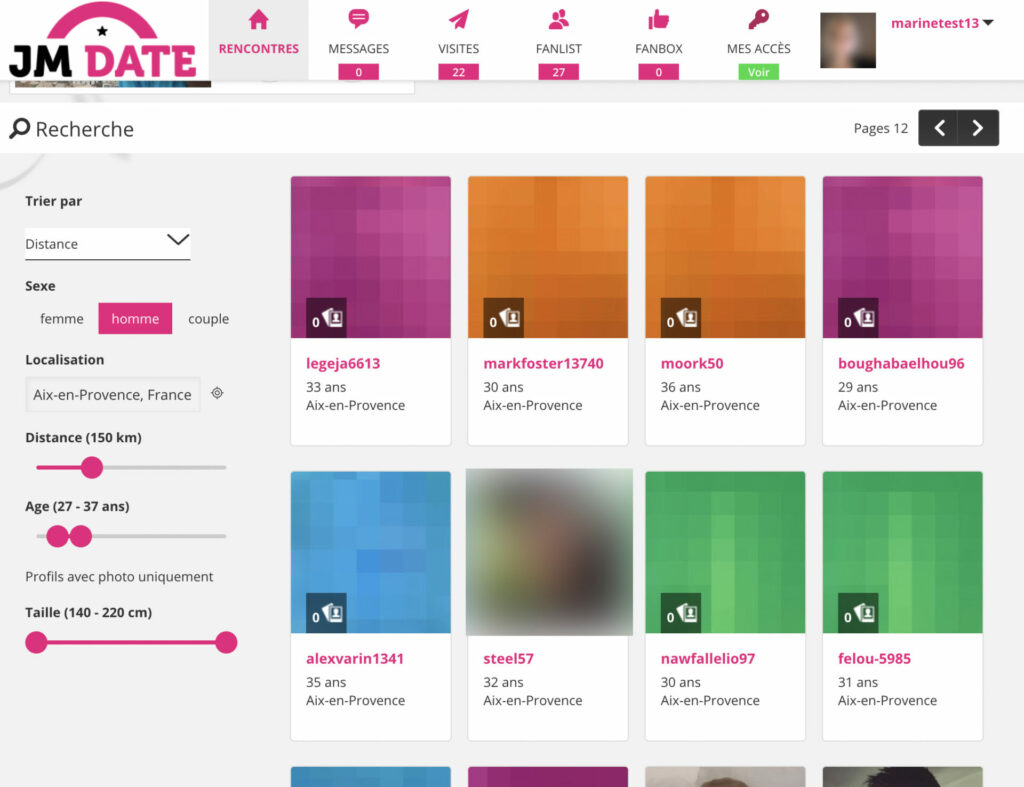This screenshot has width=1024, height=787.
Task: Go to the next results page
Action: pos(978,128)
